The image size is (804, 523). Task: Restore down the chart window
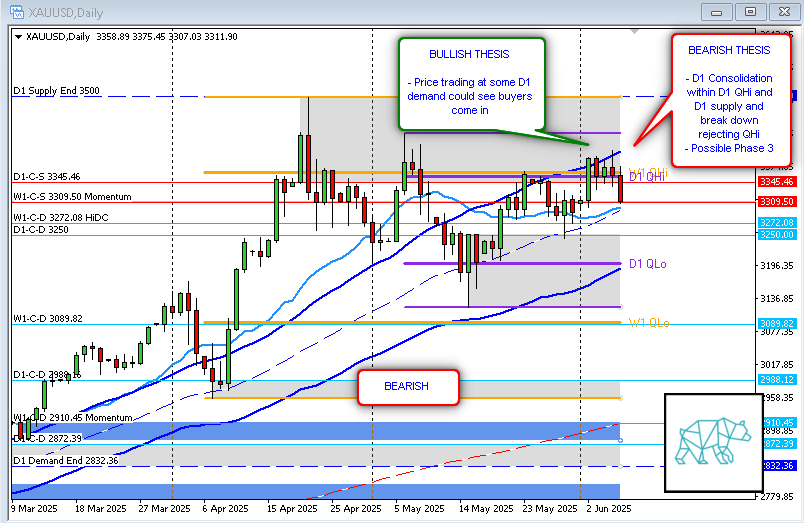click(751, 11)
